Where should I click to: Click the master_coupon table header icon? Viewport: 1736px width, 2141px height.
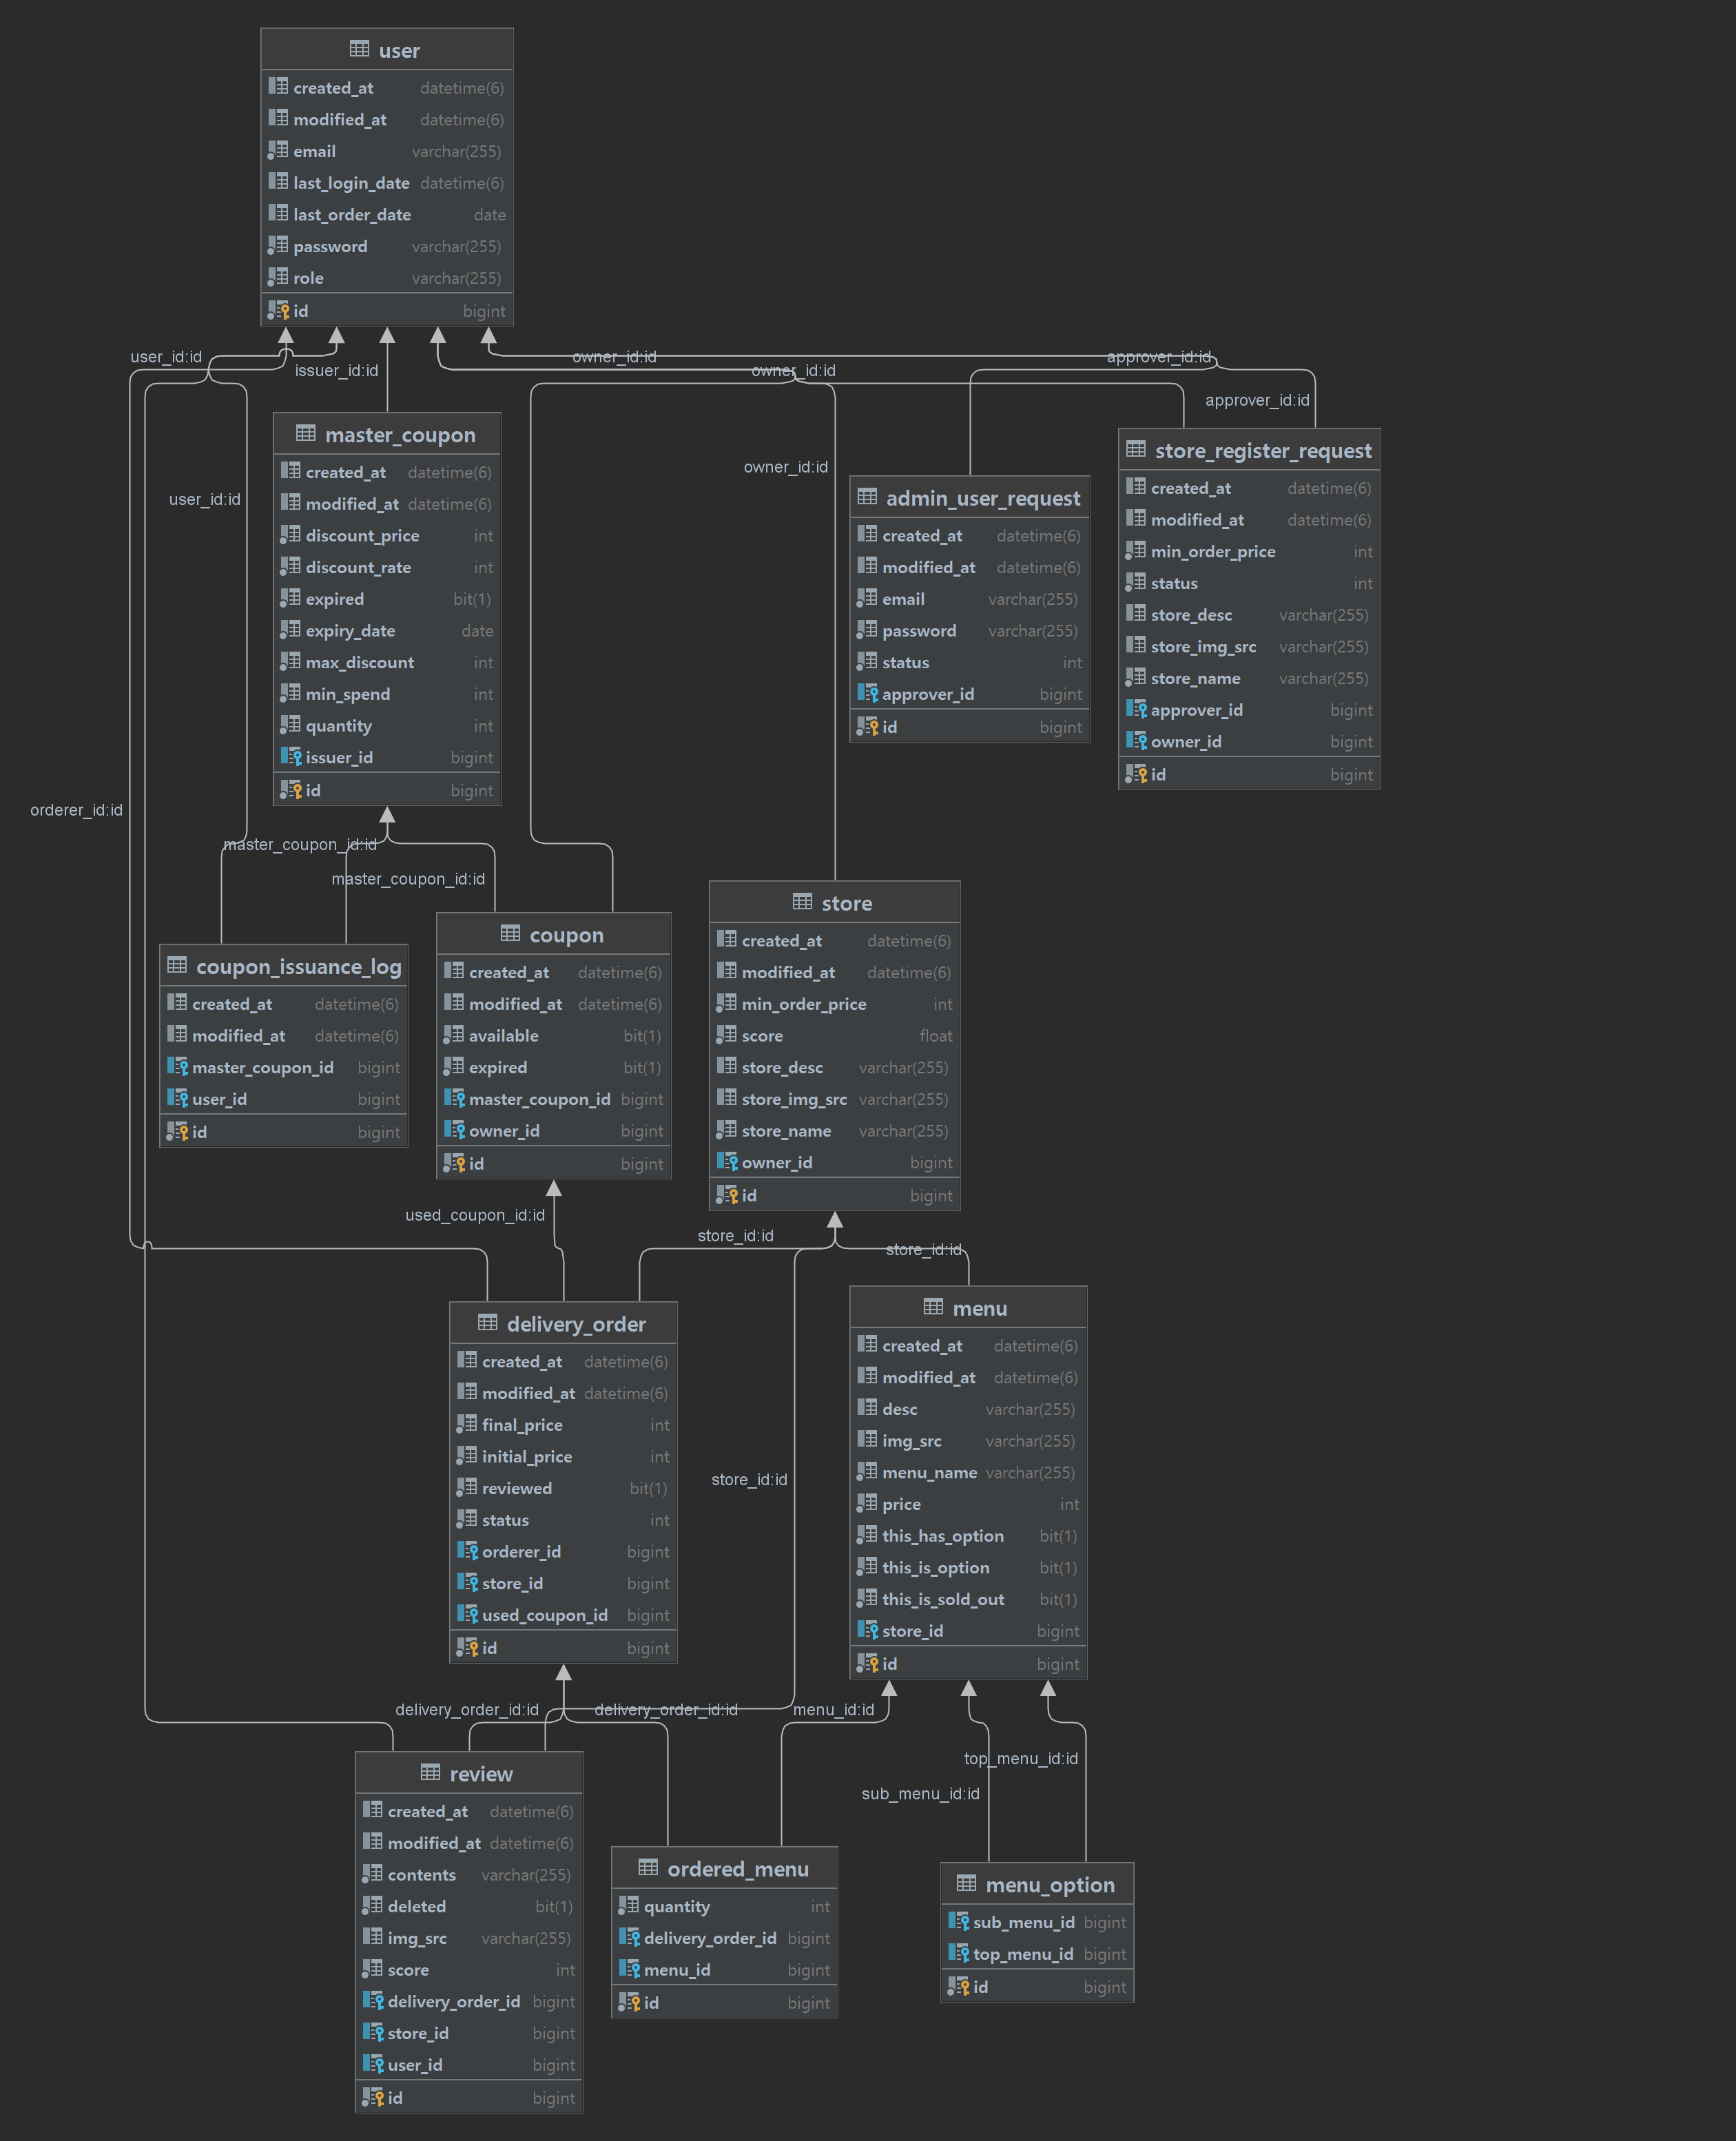305,434
